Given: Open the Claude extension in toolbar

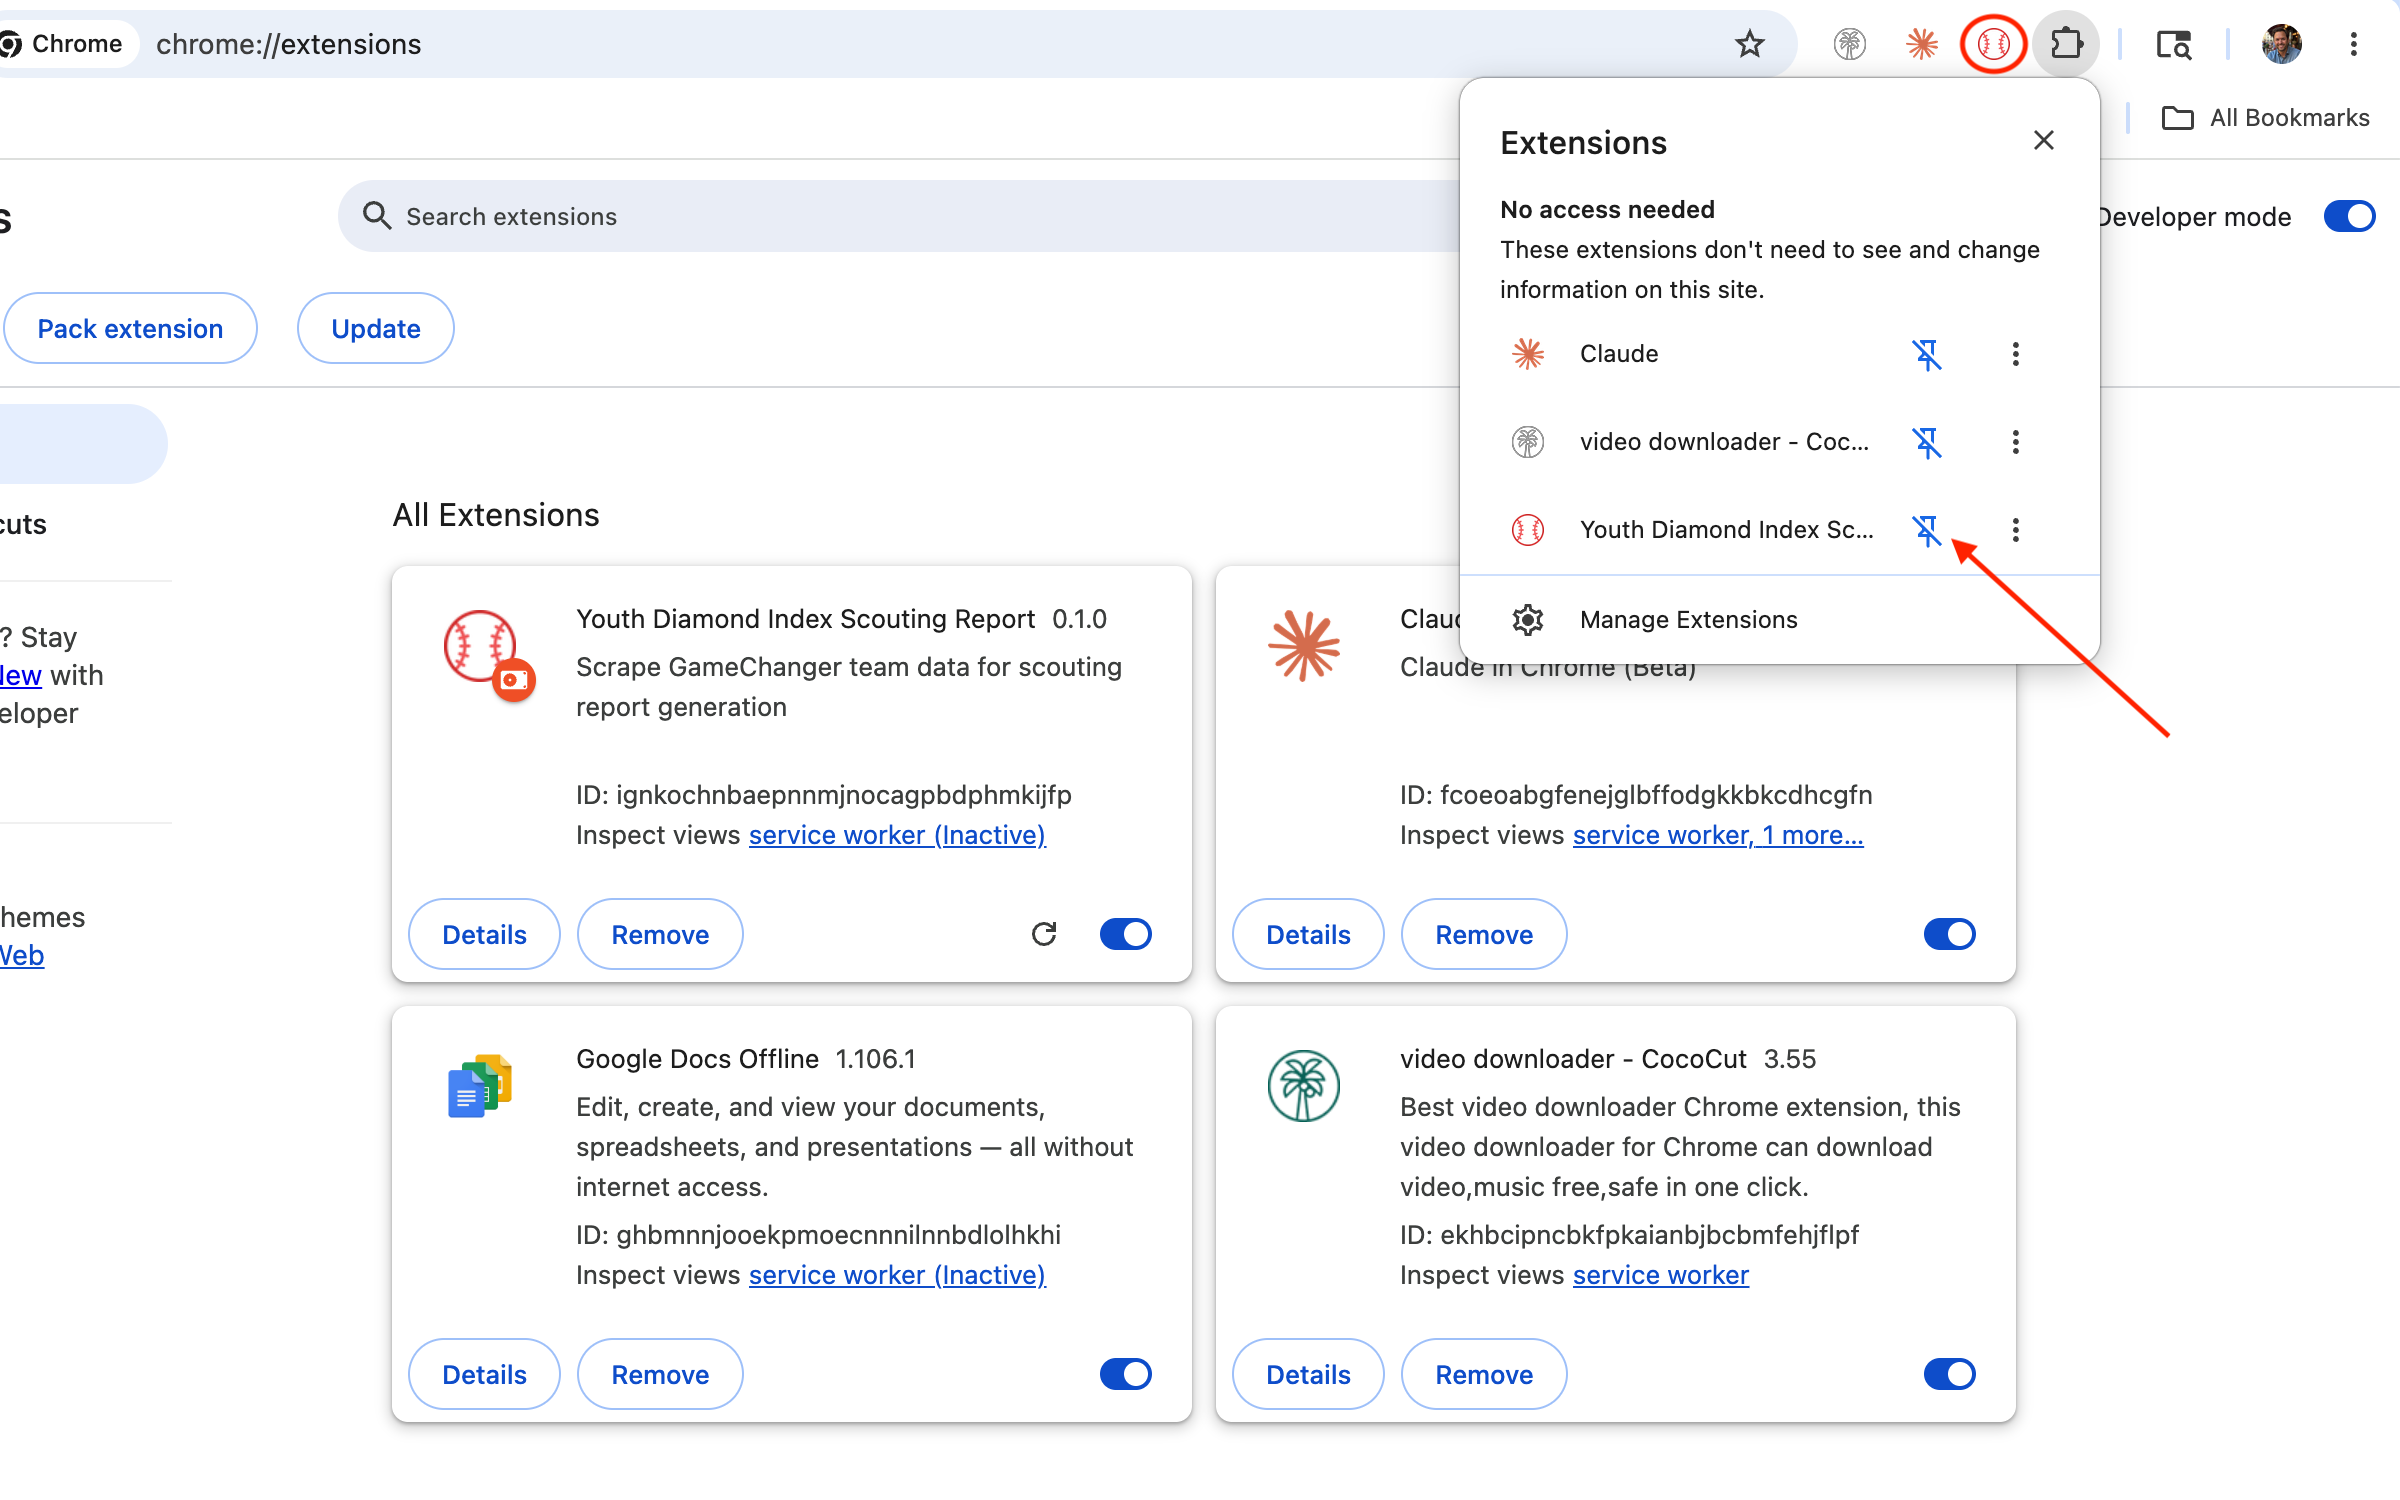Looking at the screenshot, I should coord(1921,44).
